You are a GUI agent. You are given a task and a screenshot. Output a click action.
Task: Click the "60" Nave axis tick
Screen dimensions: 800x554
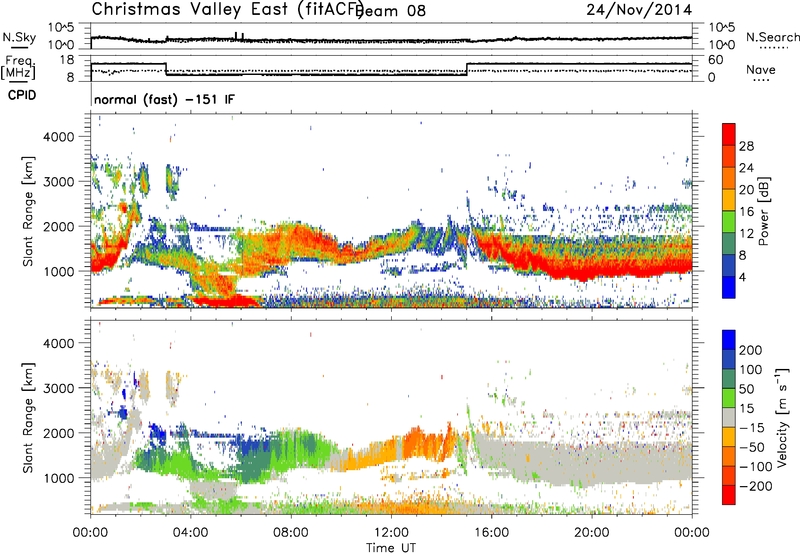click(716, 60)
